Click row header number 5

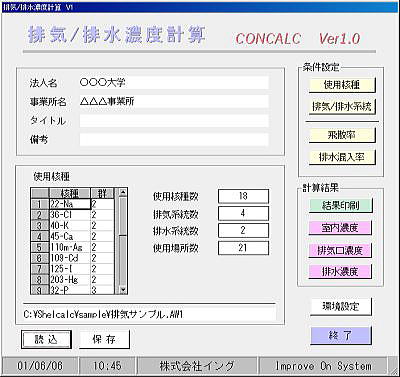click(40, 247)
